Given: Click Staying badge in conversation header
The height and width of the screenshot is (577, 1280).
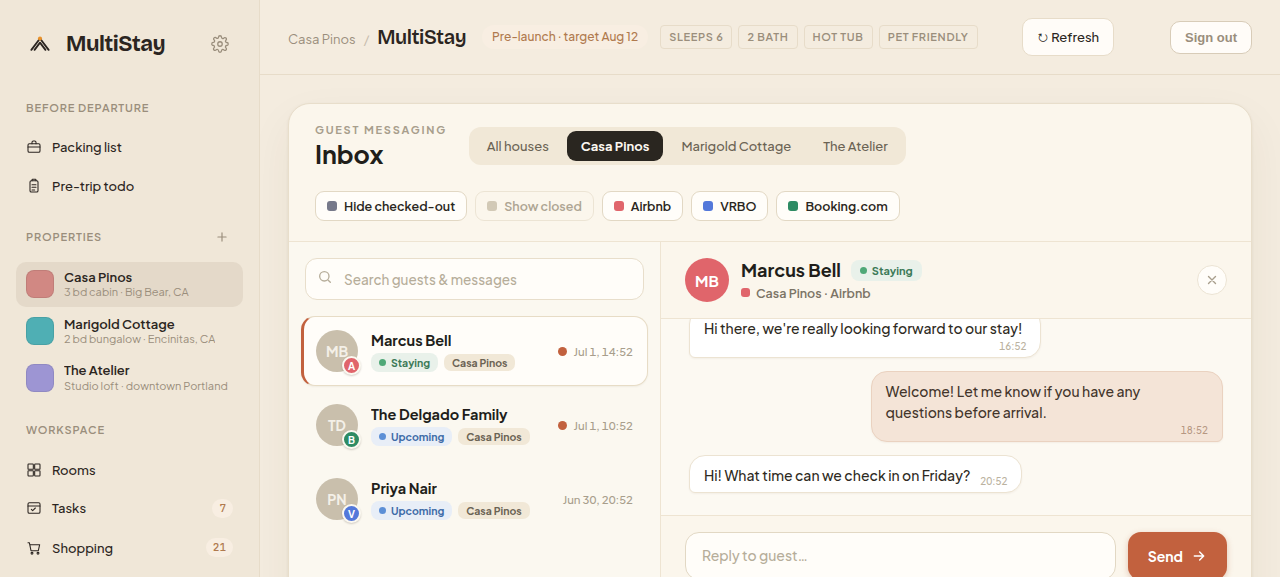Looking at the screenshot, I should 886,271.
